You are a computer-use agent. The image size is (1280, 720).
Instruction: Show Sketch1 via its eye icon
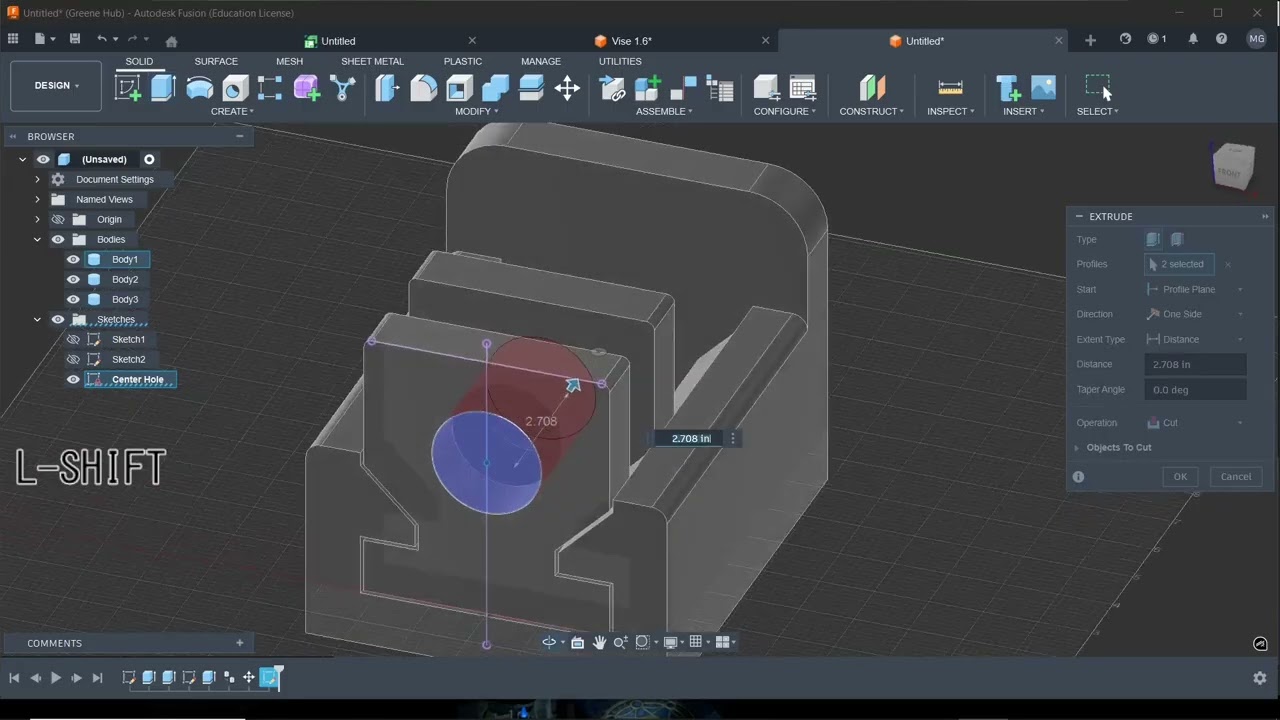(73, 339)
